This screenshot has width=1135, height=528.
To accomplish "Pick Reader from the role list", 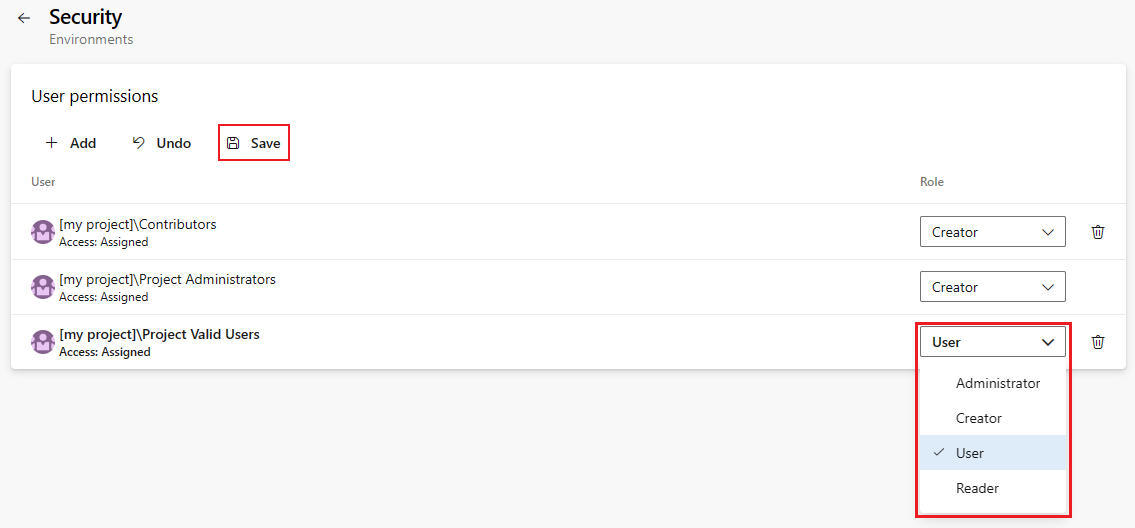I will [x=977, y=488].
